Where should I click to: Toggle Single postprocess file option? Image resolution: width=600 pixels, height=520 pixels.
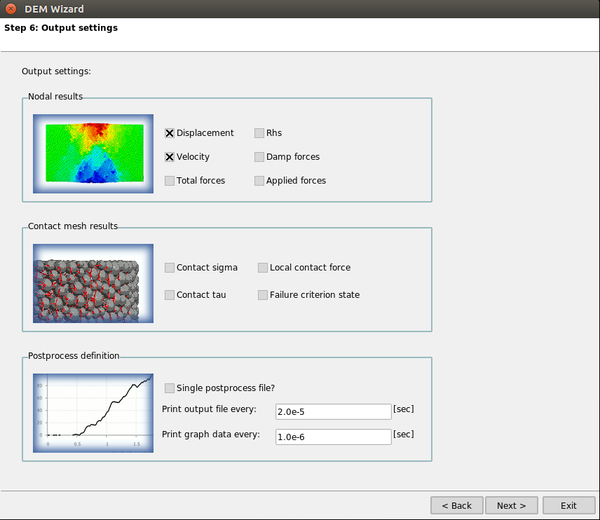[170, 388]
